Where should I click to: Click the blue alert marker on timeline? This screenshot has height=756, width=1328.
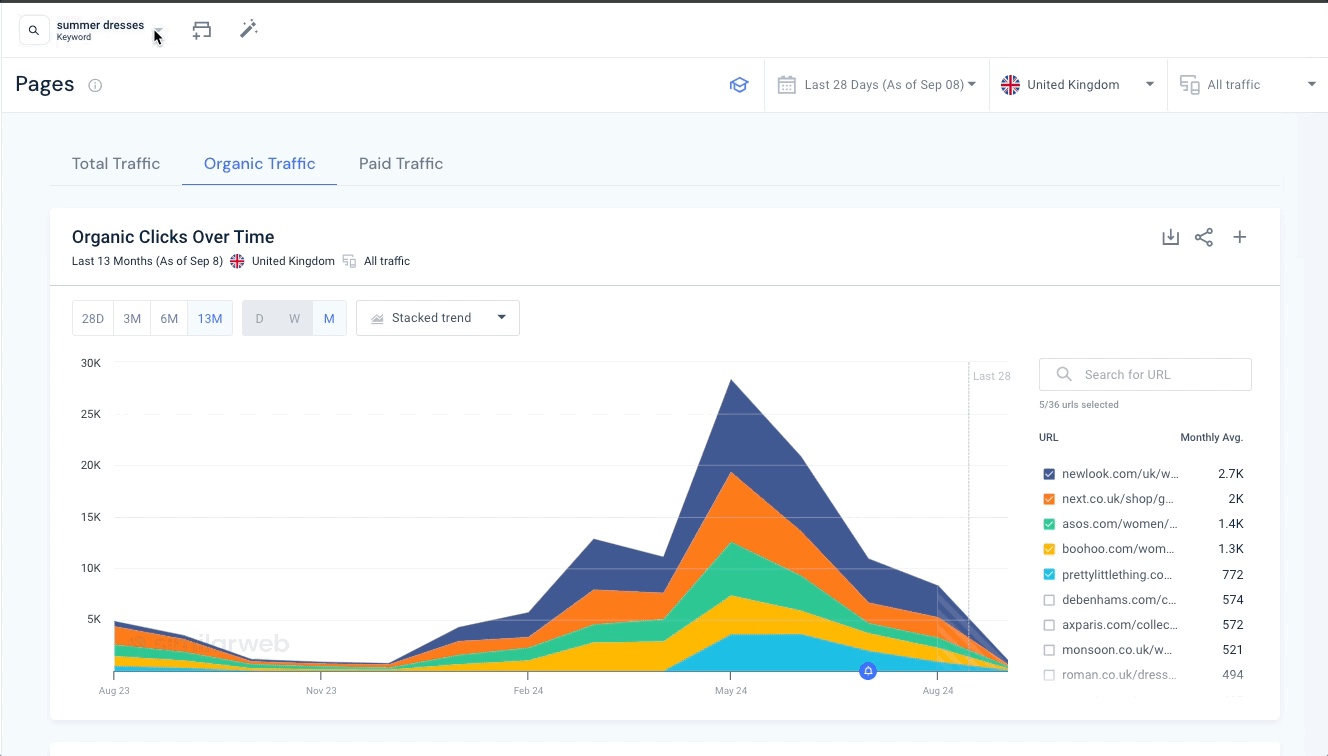(868, 671)
